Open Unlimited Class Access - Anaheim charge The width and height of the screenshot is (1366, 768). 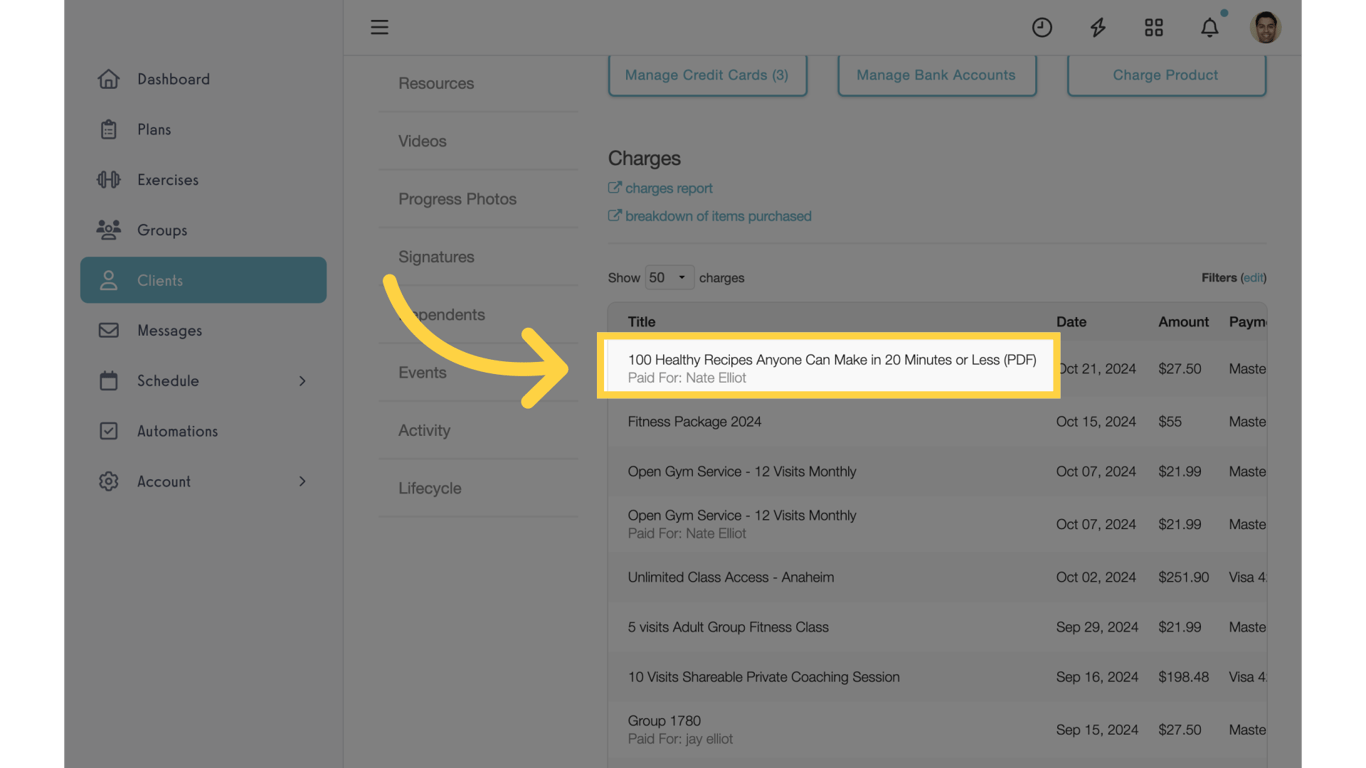click(730, 578)
